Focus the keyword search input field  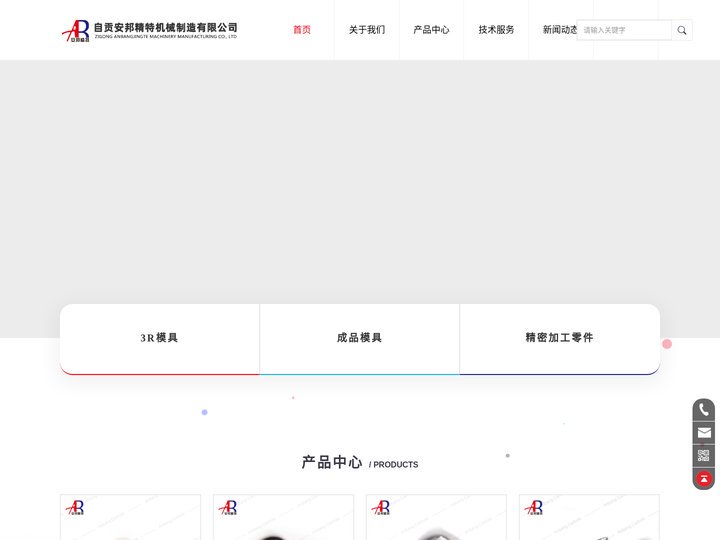coord(624,30)
